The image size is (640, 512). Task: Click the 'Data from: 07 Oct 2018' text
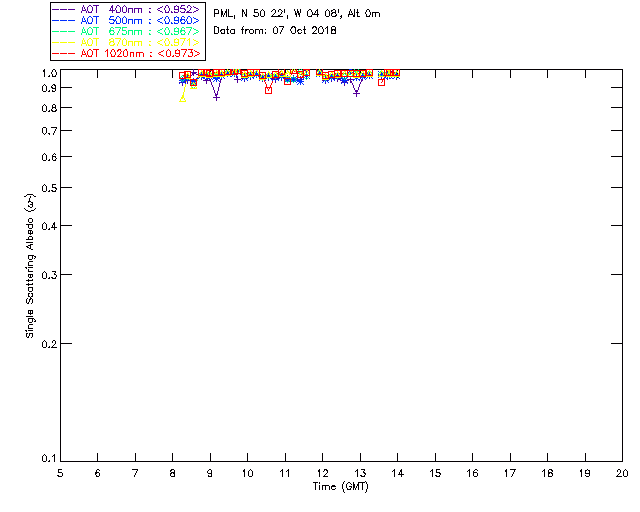275,31
